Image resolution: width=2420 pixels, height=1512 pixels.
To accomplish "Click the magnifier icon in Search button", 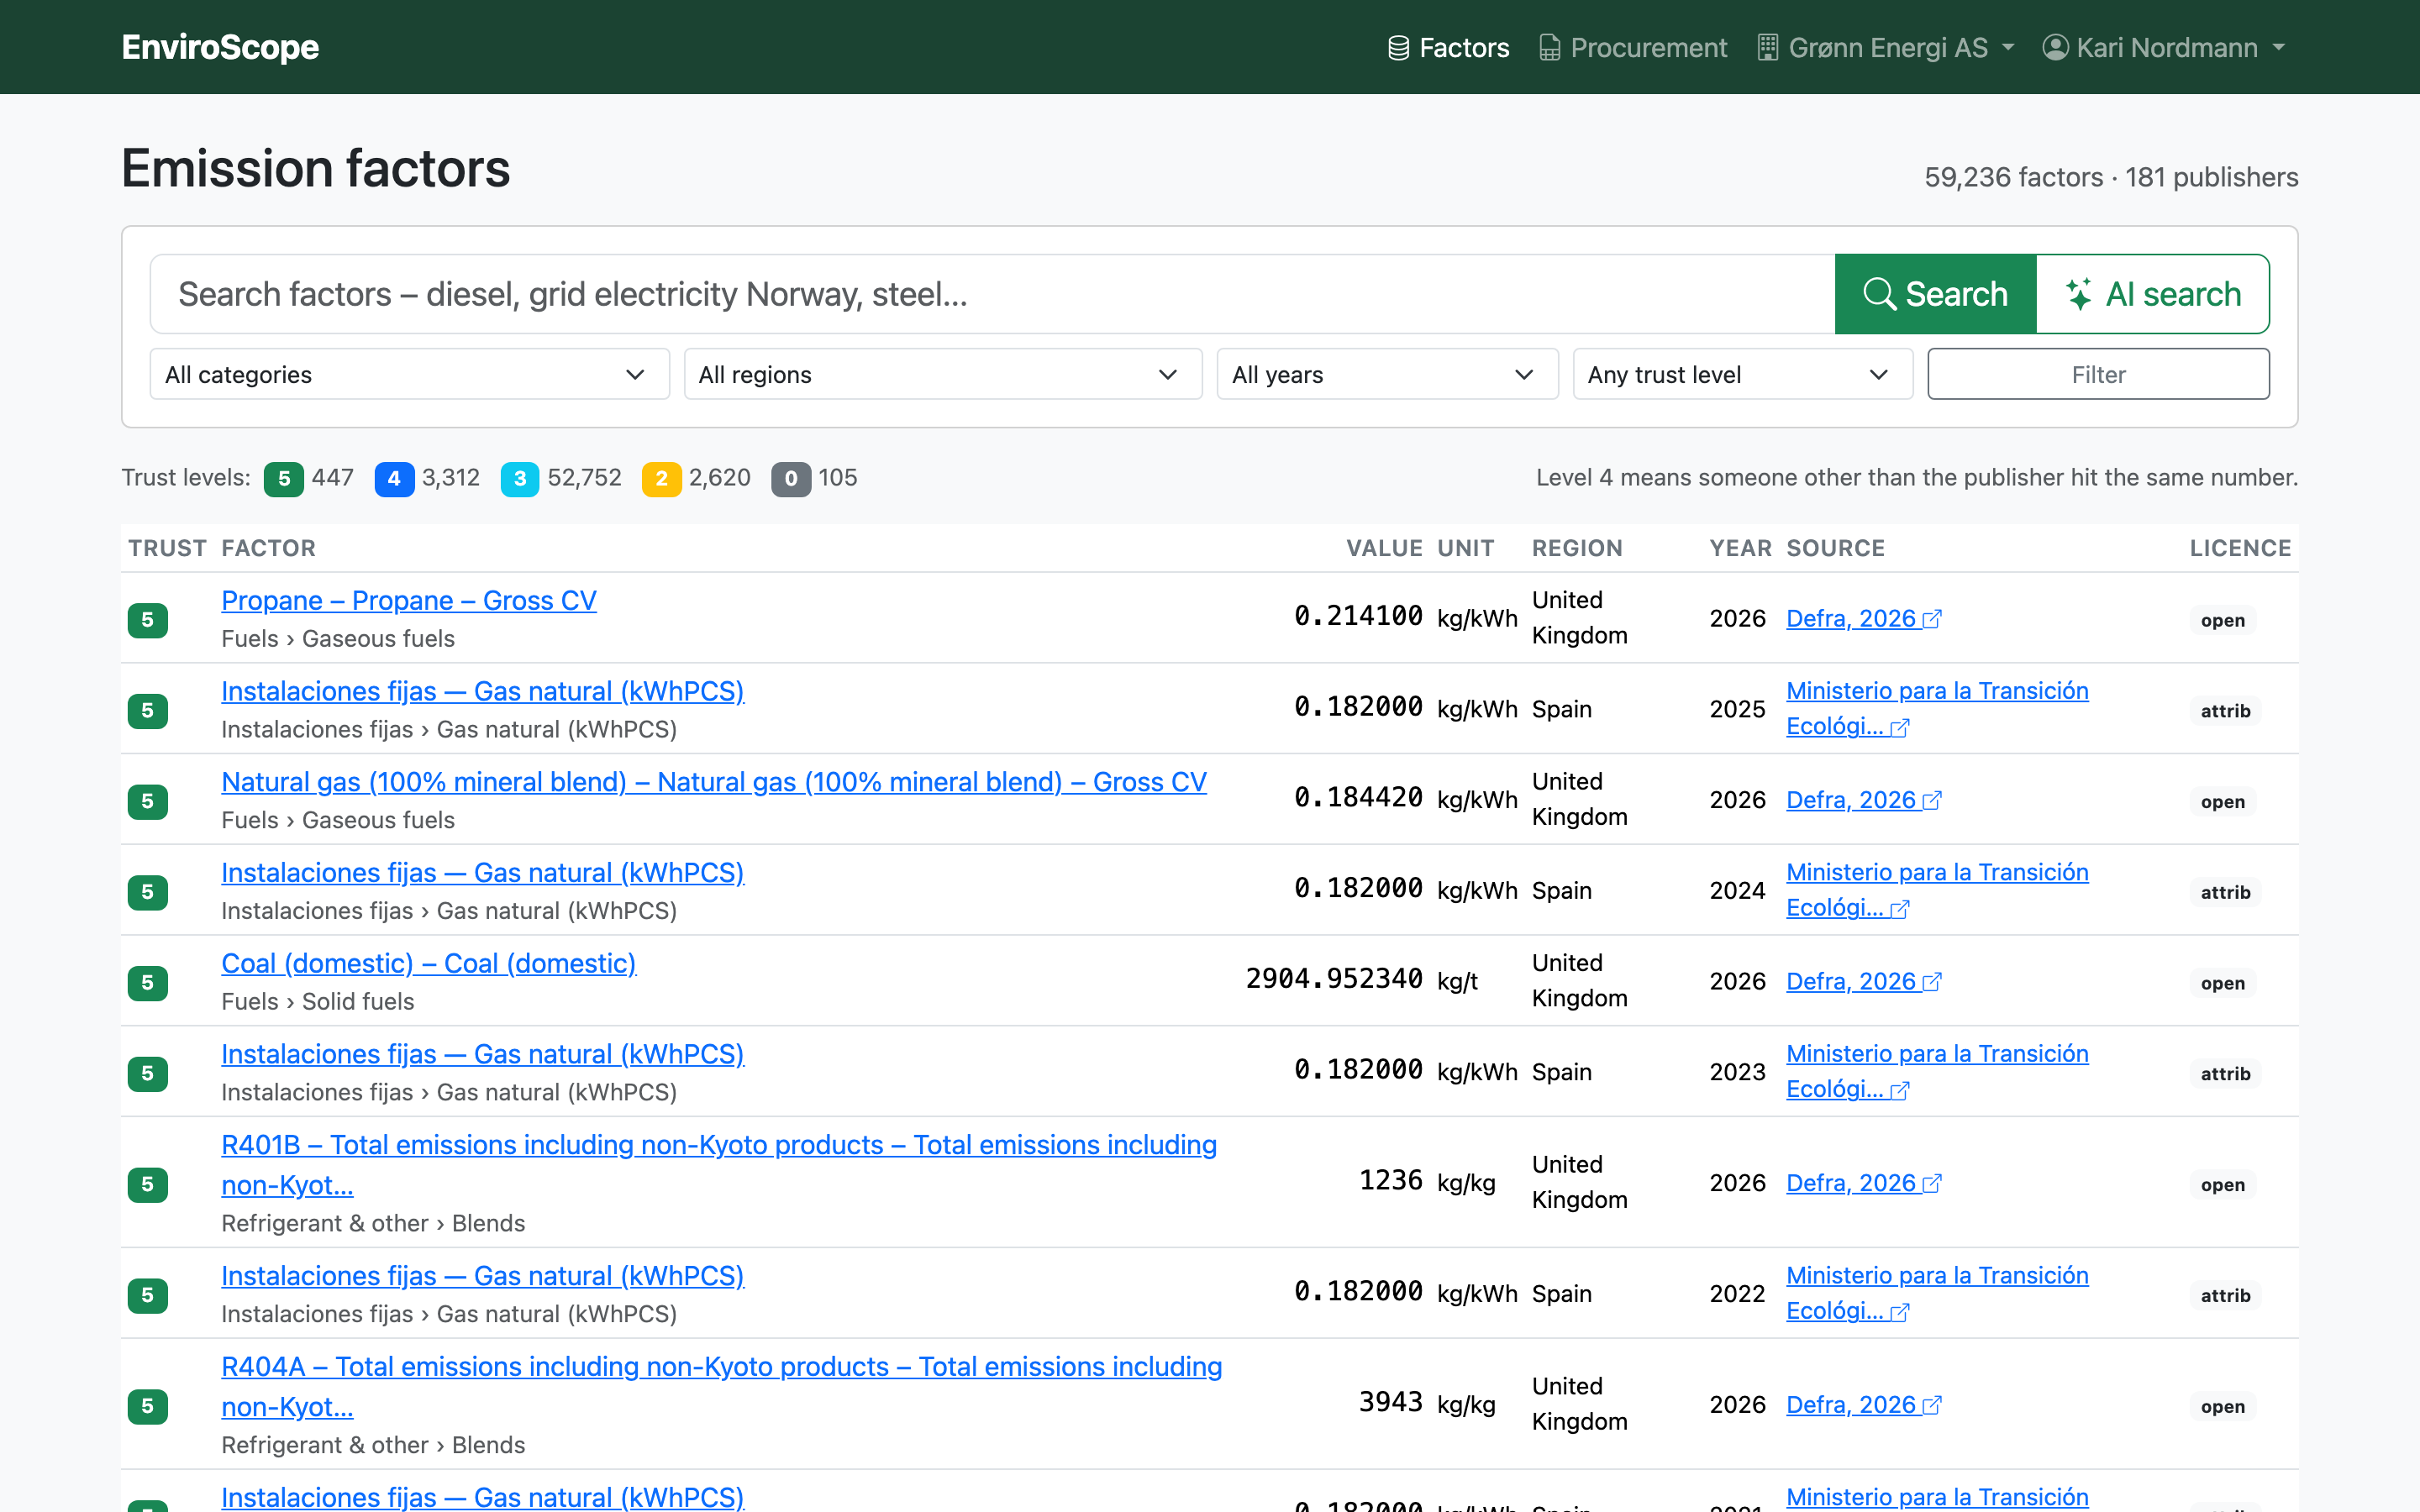I will [1879, 294].
